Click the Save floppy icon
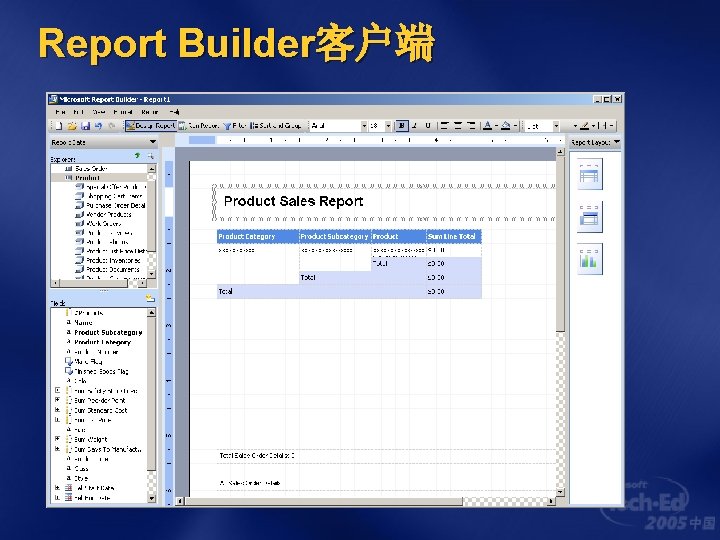 tap(85, 125)
